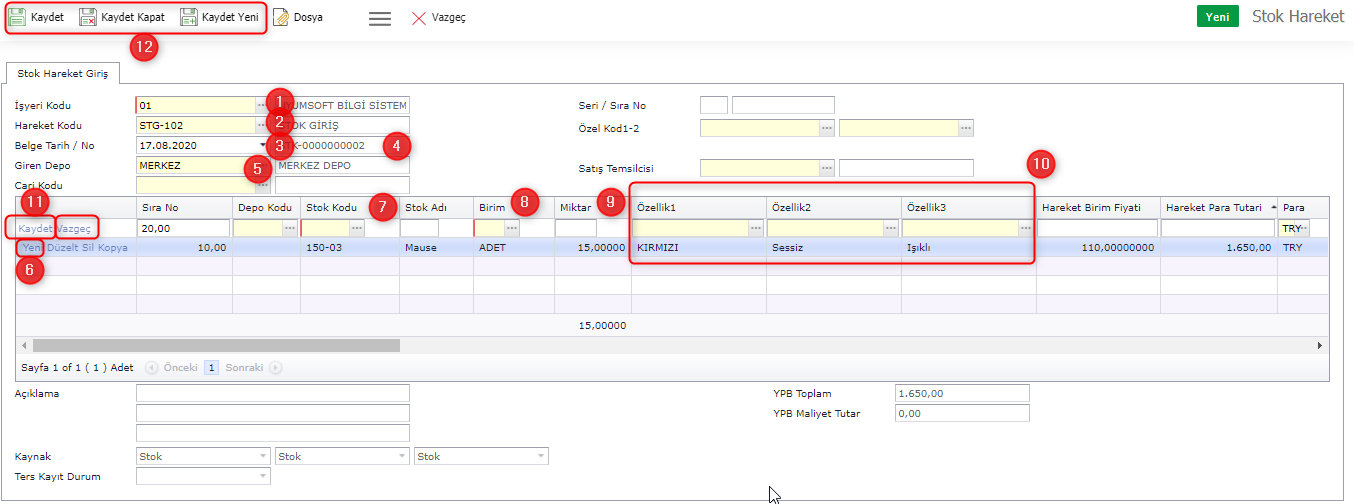Viewport: 1354px width, 504px height.
Task: Click sort arrow on Hareket Para Tutari column
Action: click(1272, 207)
